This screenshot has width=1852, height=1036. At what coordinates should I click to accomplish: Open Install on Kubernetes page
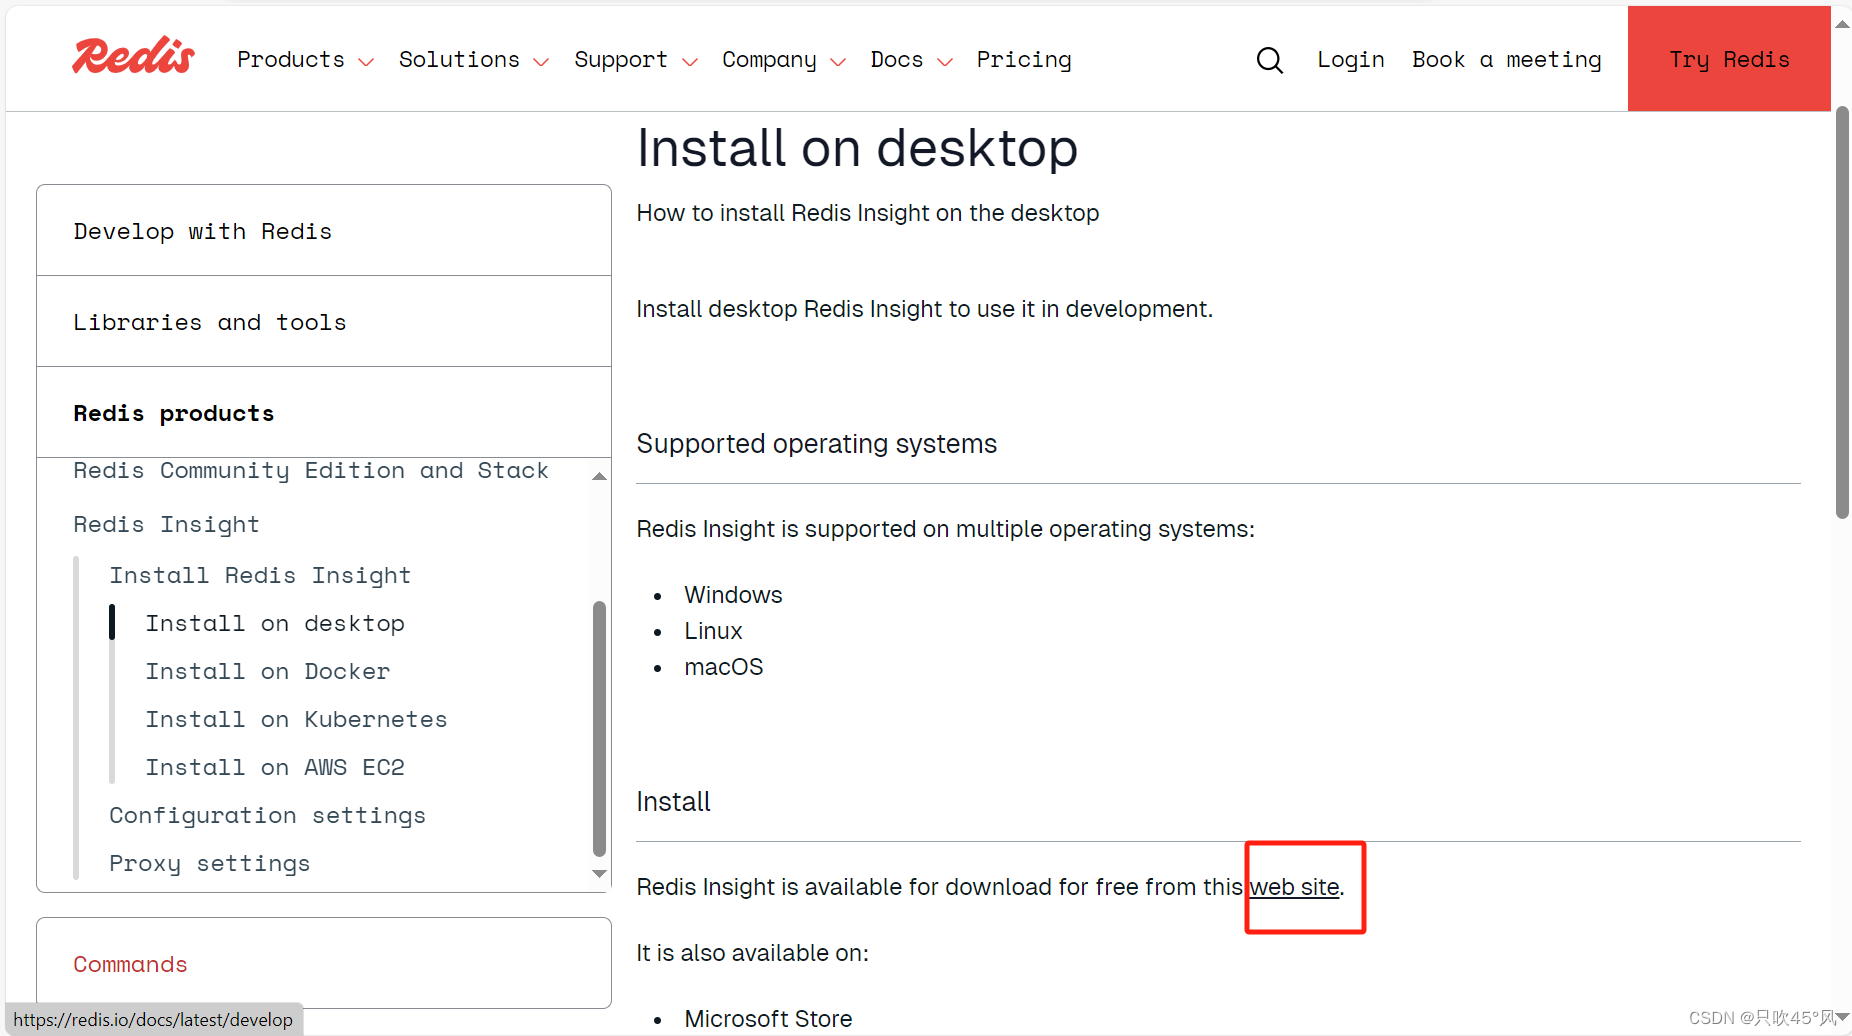click(x=296, y=719)
